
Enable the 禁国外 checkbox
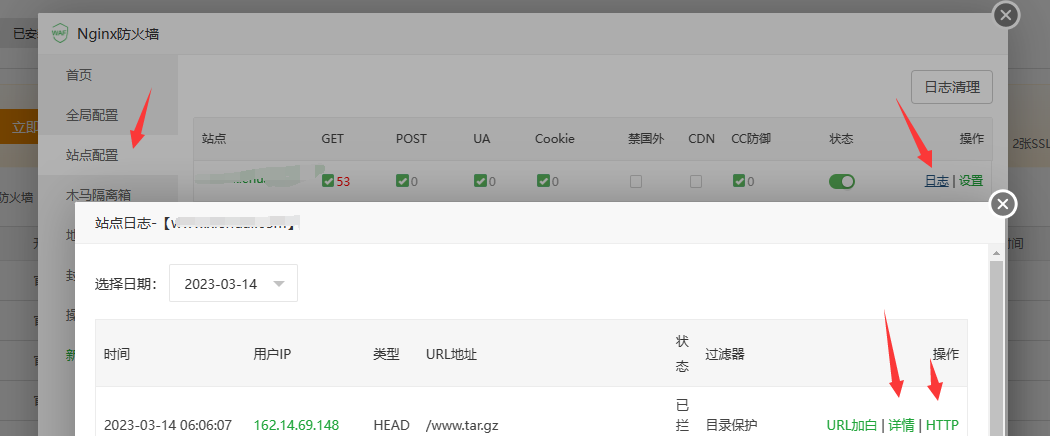click(635, 181)
